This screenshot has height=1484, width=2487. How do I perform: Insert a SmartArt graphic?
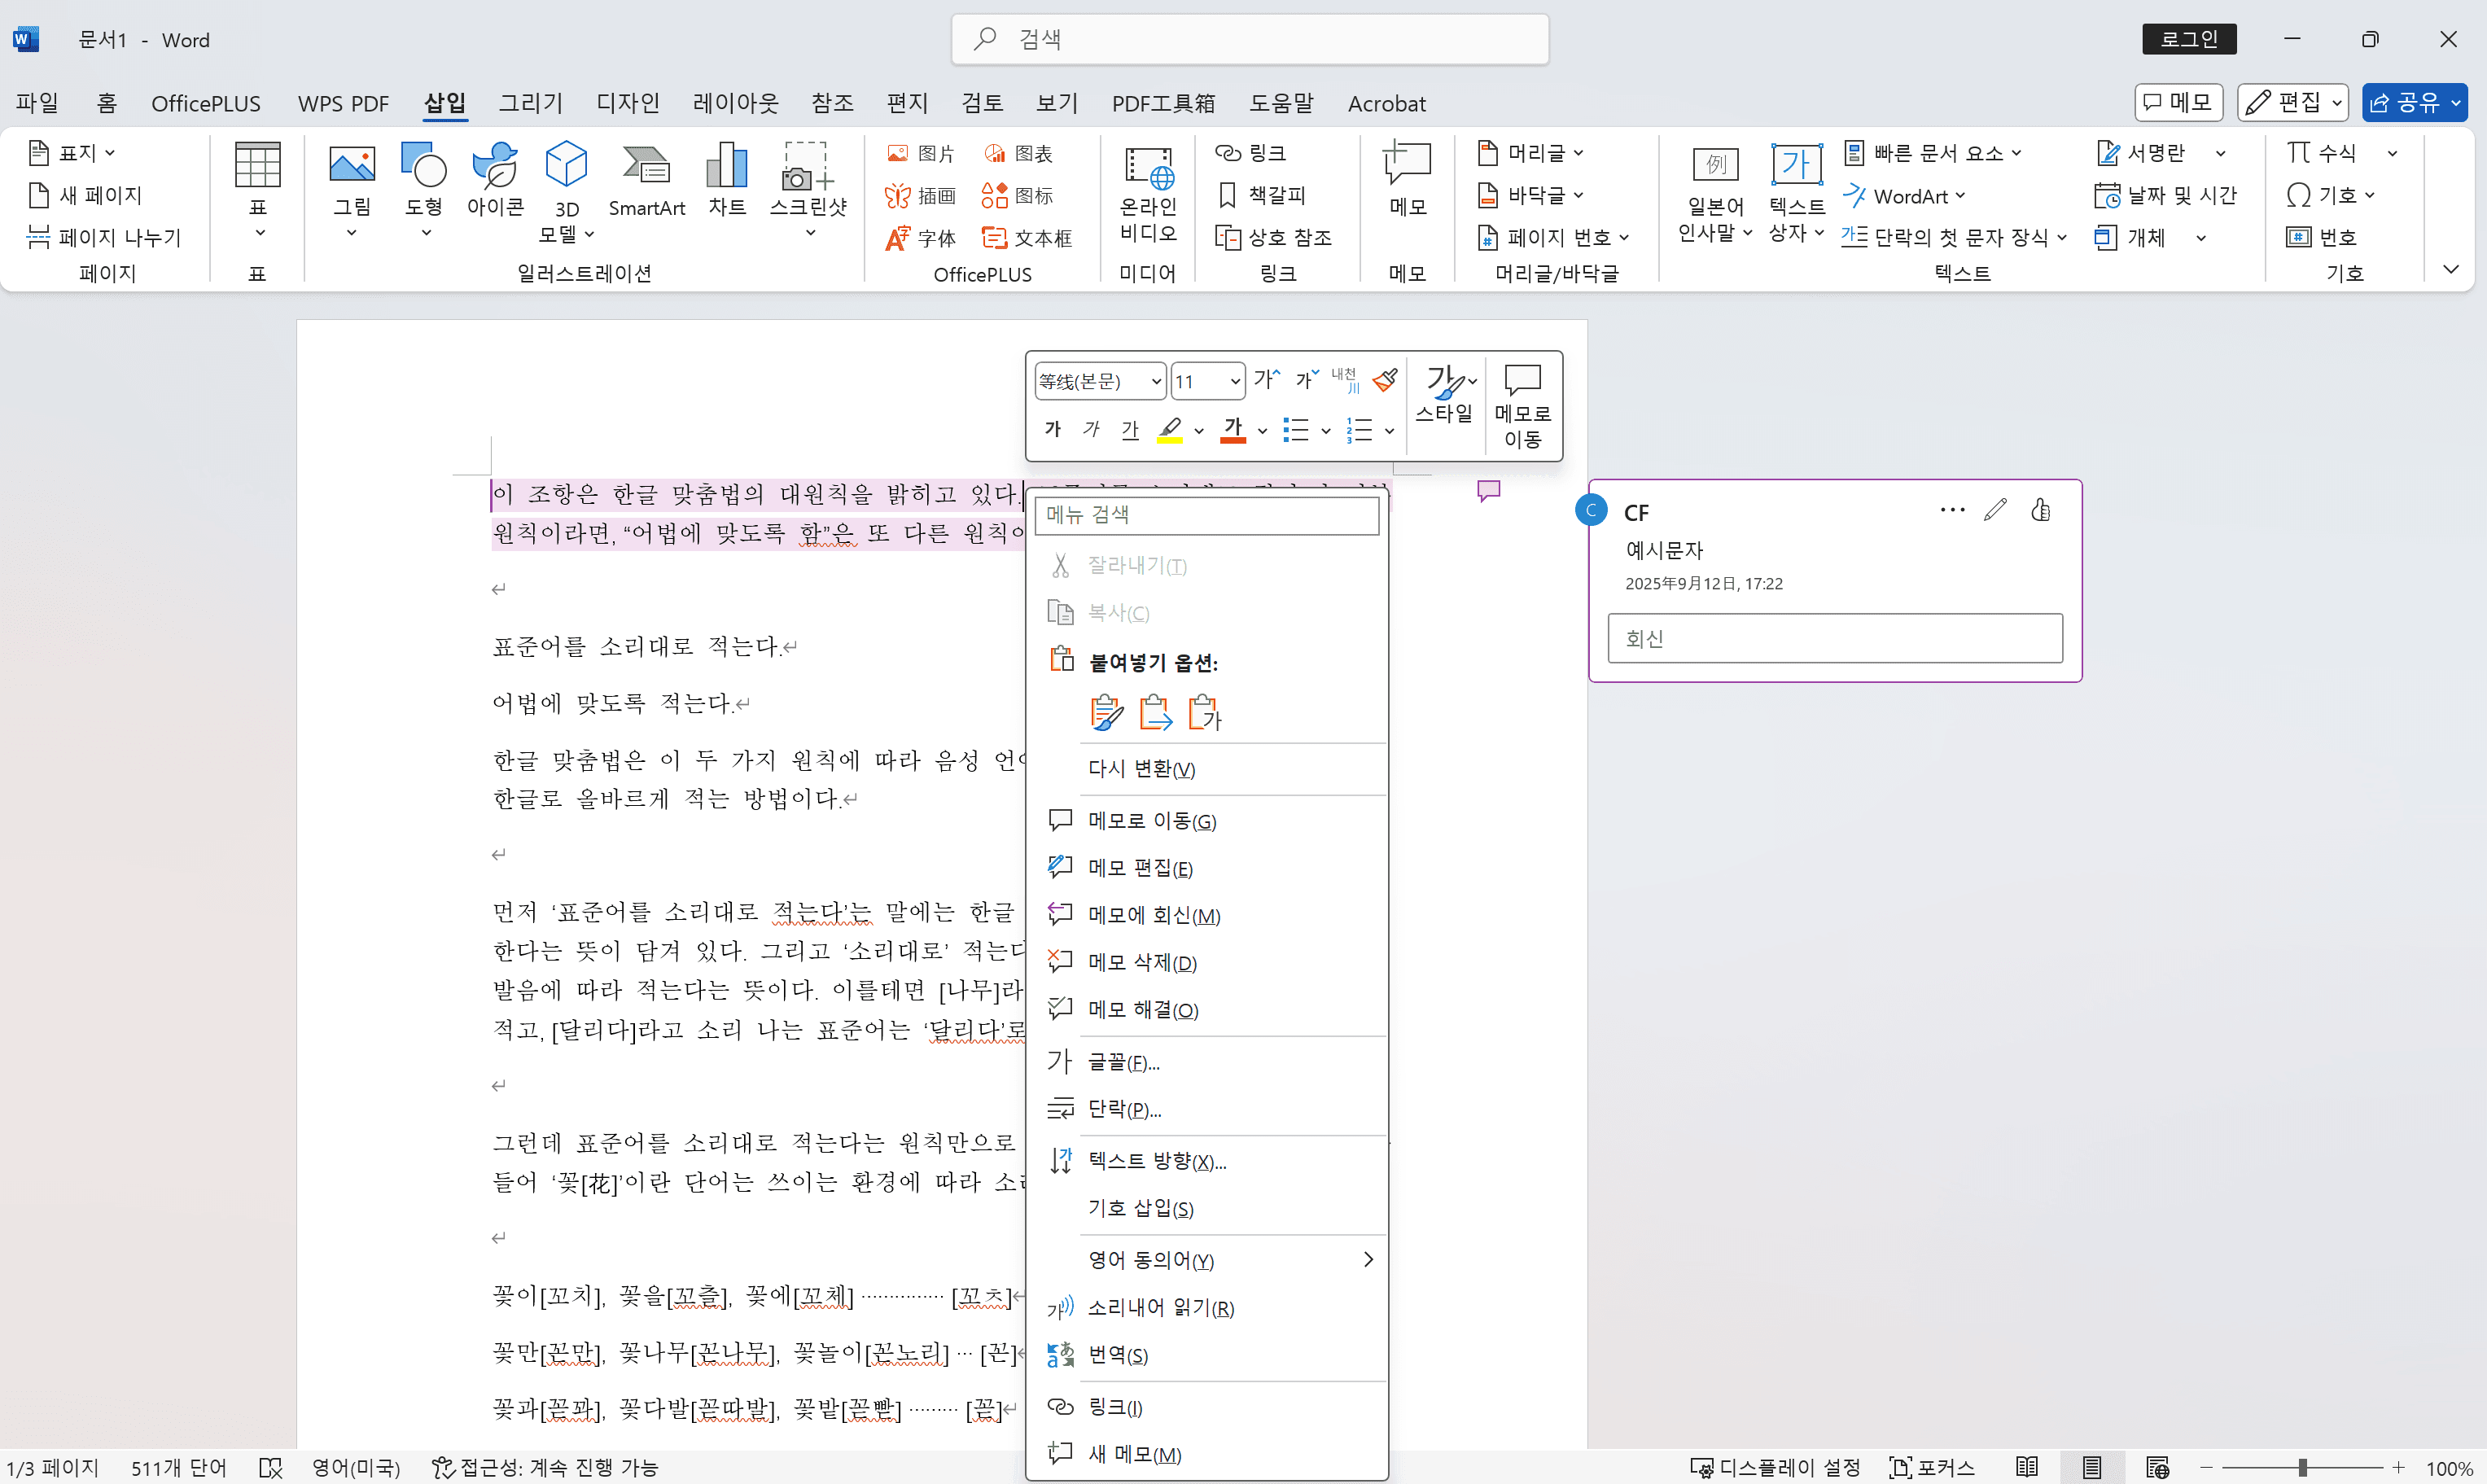(647, 180)
